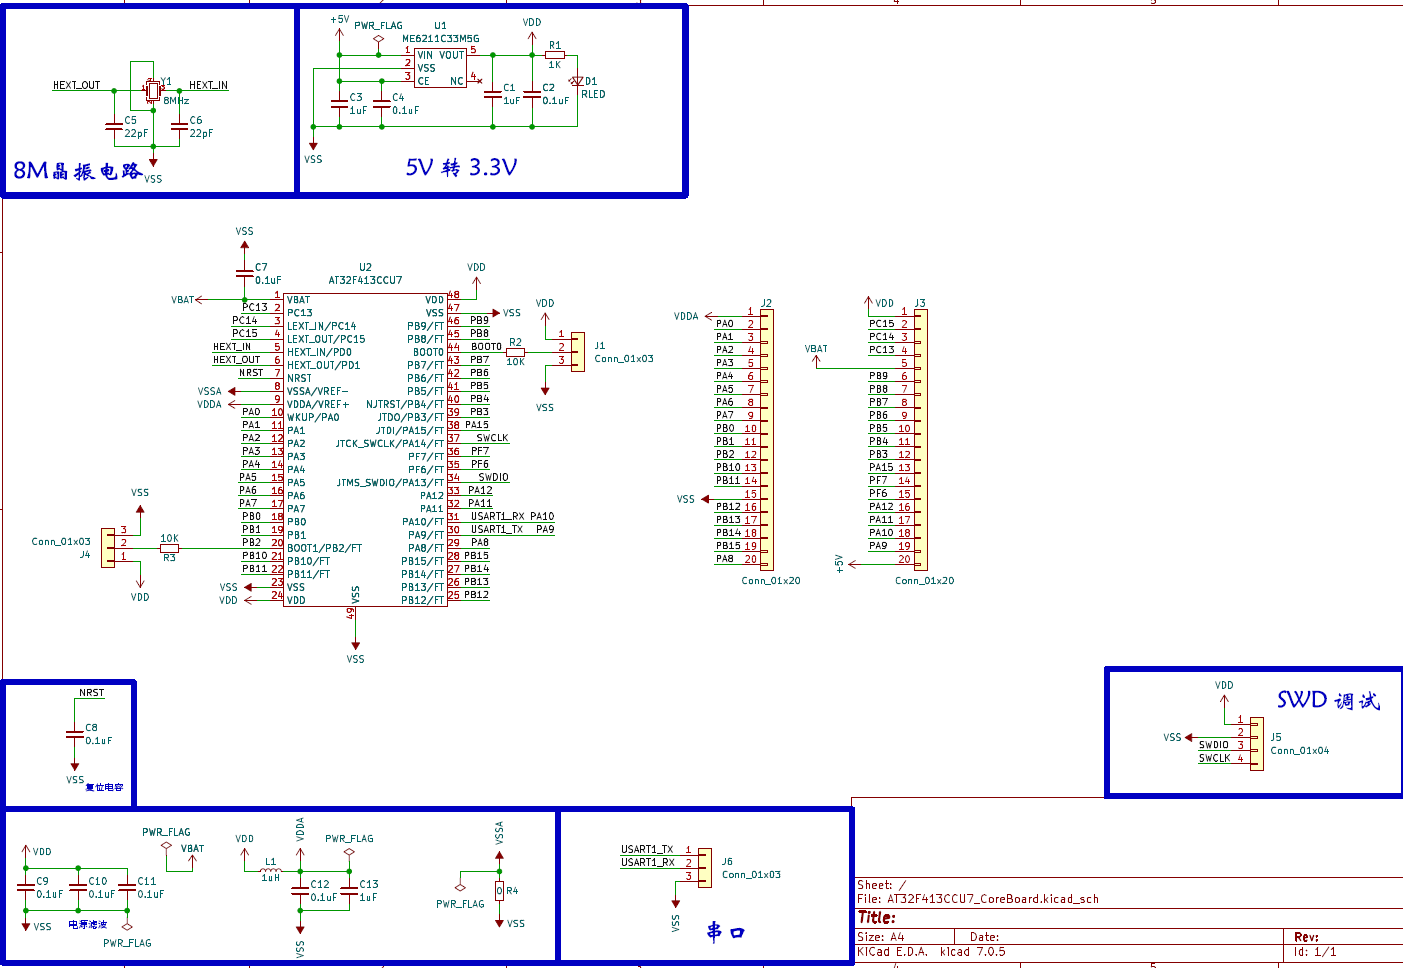Click the SWCLK label on U2 pin 37
This screenshot has width=1403, height=968.
492,438
